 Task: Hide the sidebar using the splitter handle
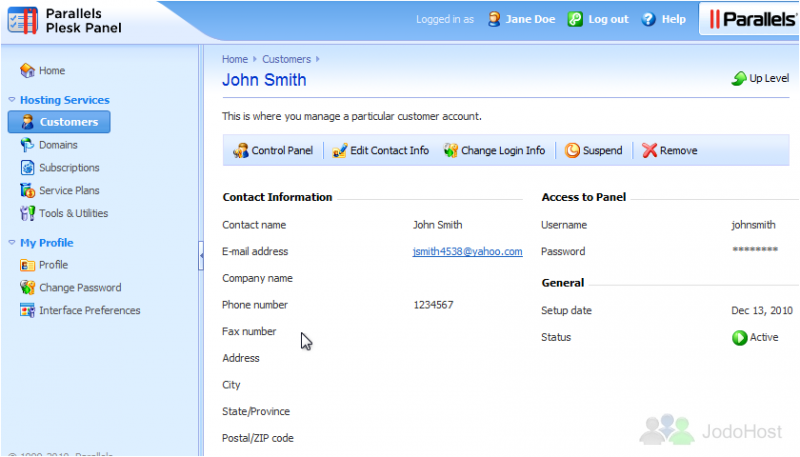pyautogui.click(x=201, y=255)
